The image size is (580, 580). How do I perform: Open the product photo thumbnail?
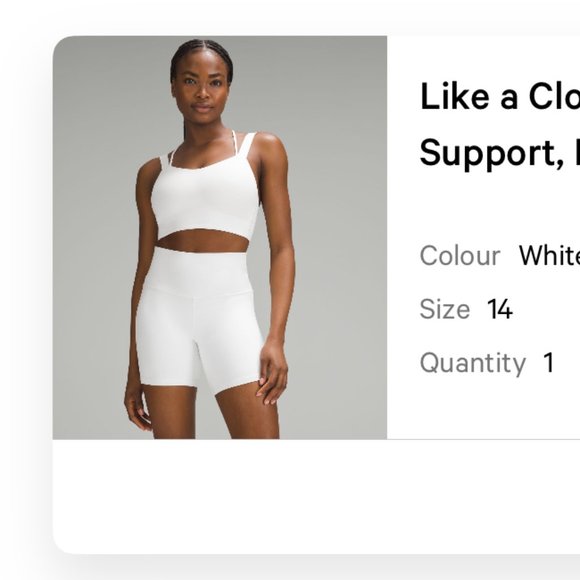pos(220,237)
